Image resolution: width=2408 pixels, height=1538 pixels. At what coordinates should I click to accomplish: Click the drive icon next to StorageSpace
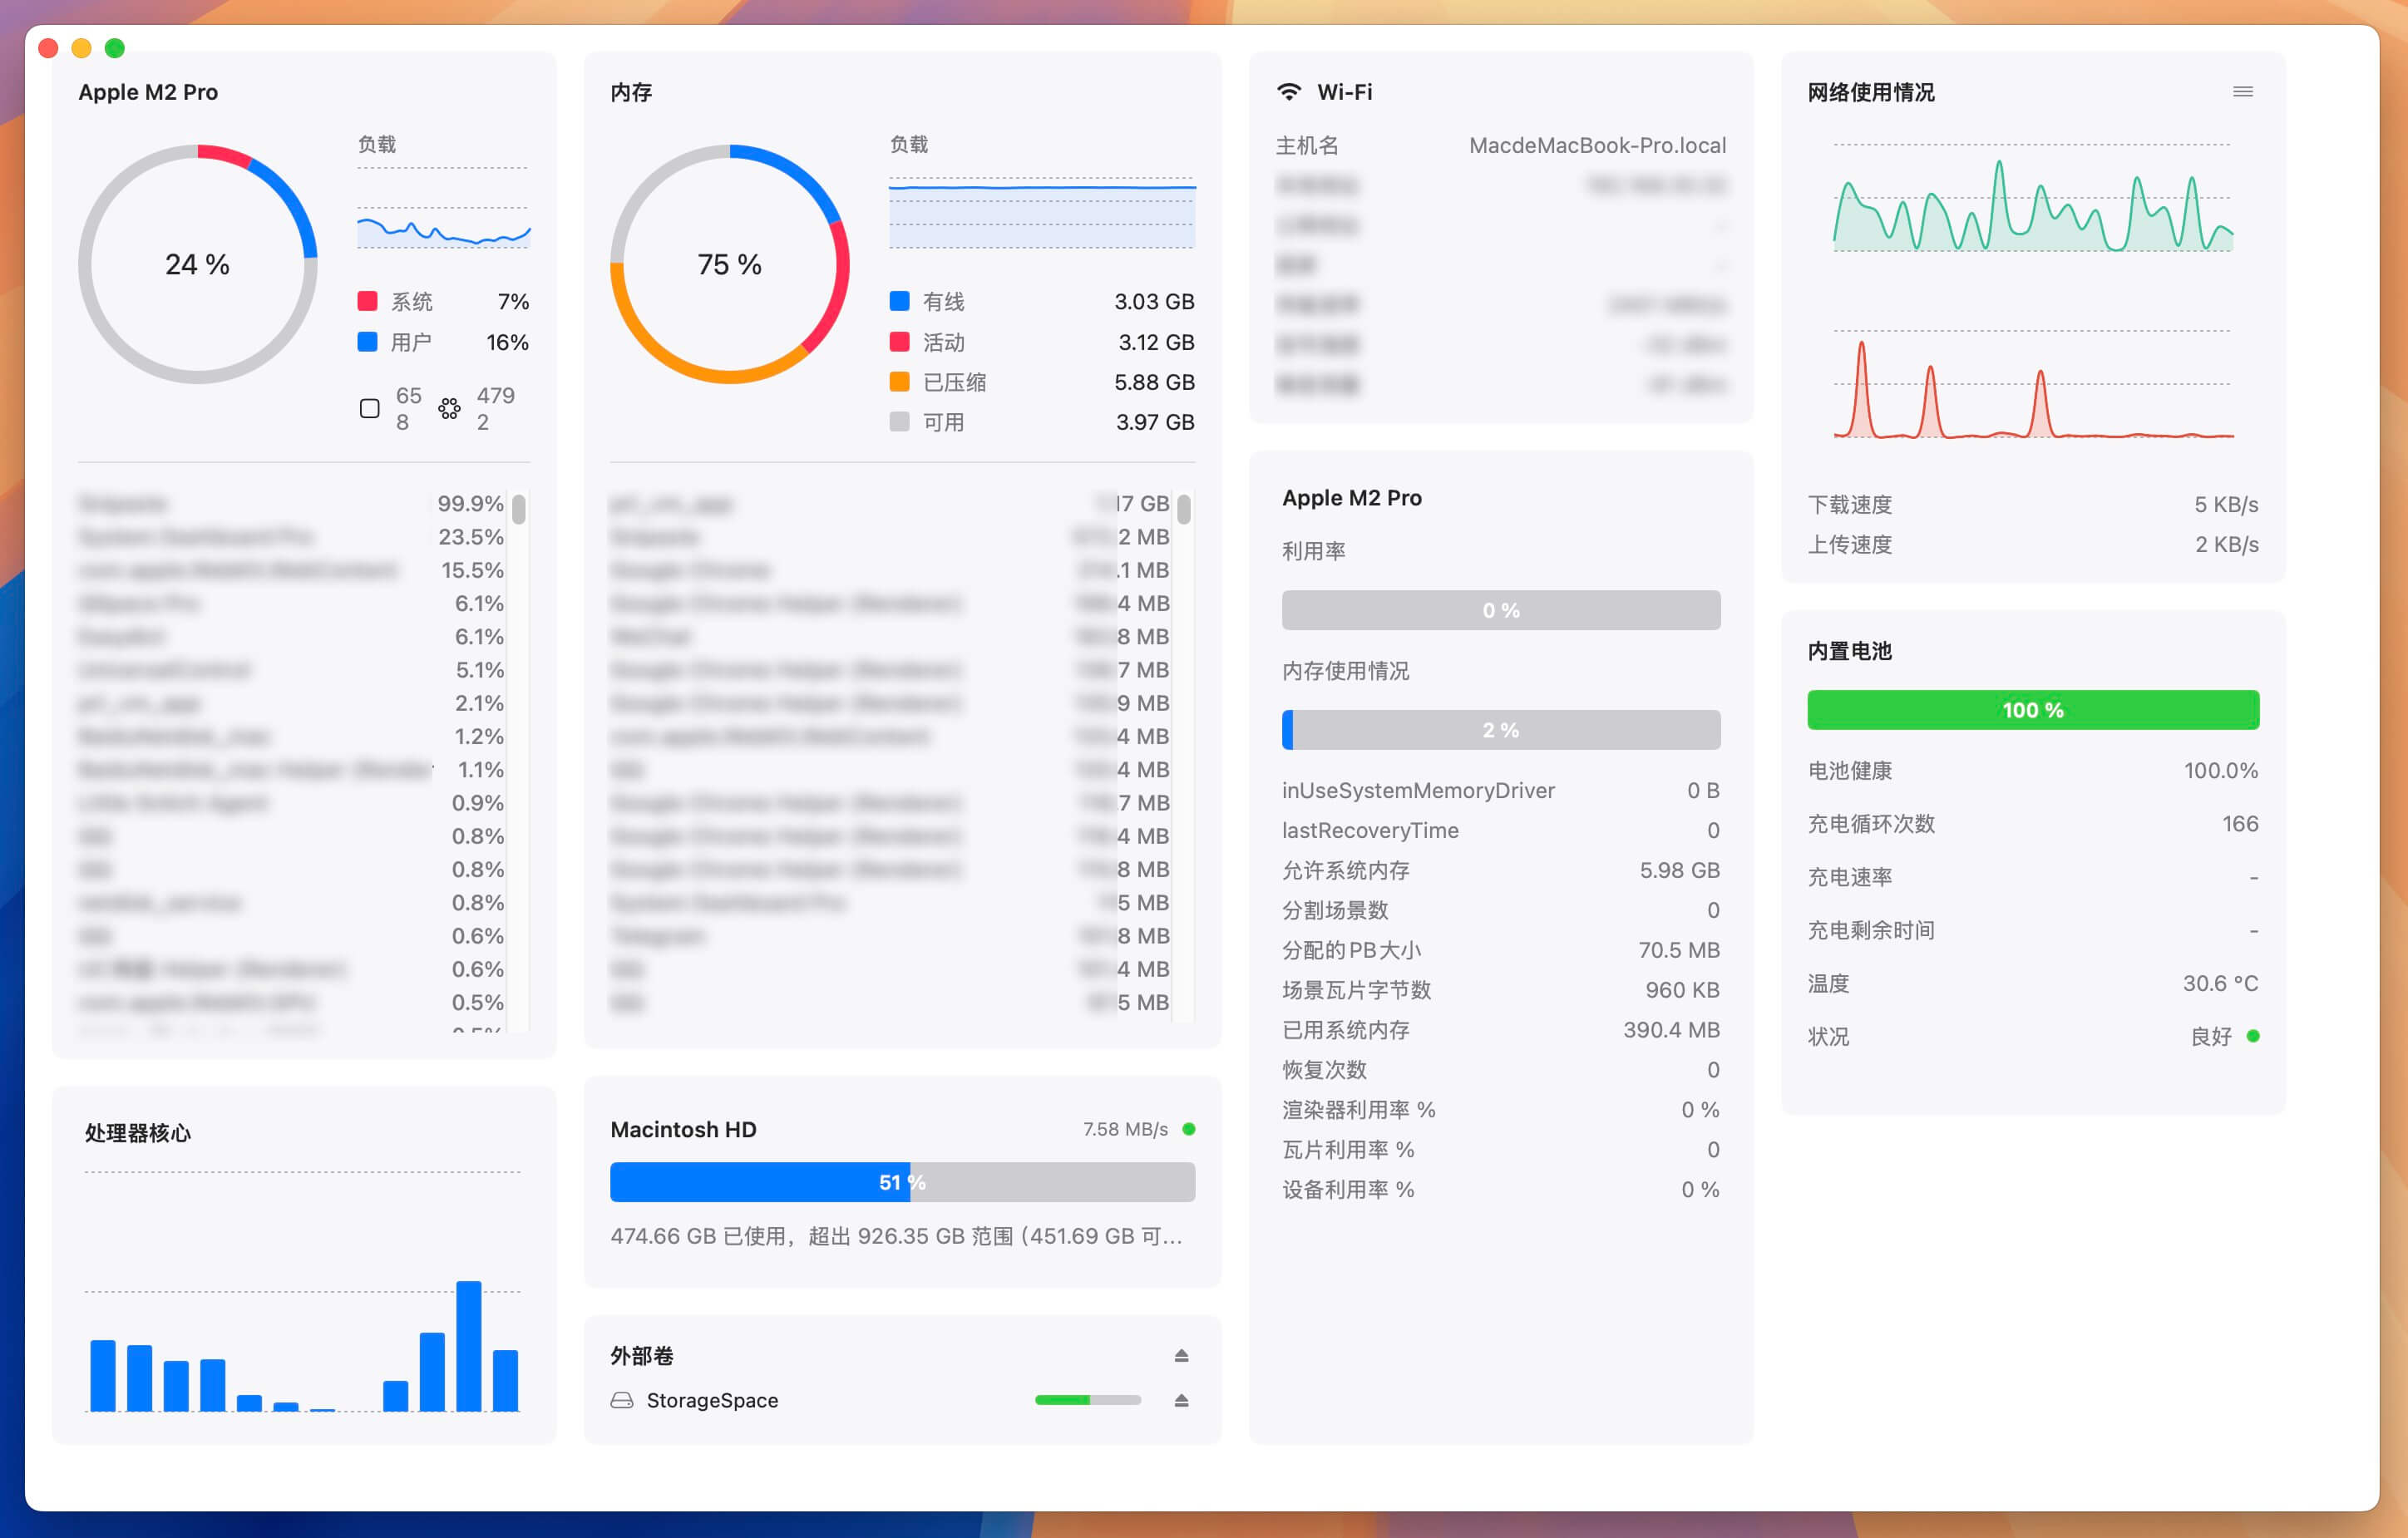click(621, 1400)
